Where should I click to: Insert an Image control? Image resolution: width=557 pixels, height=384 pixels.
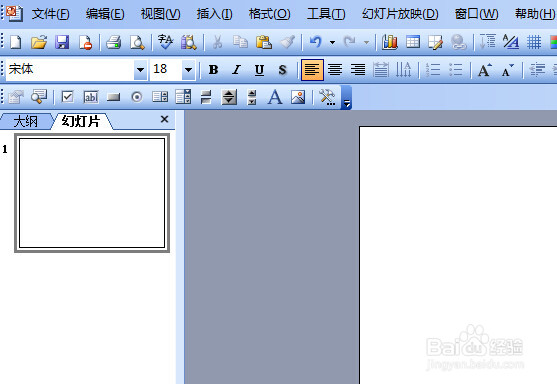pyautogui.click(x=298, y=97)
